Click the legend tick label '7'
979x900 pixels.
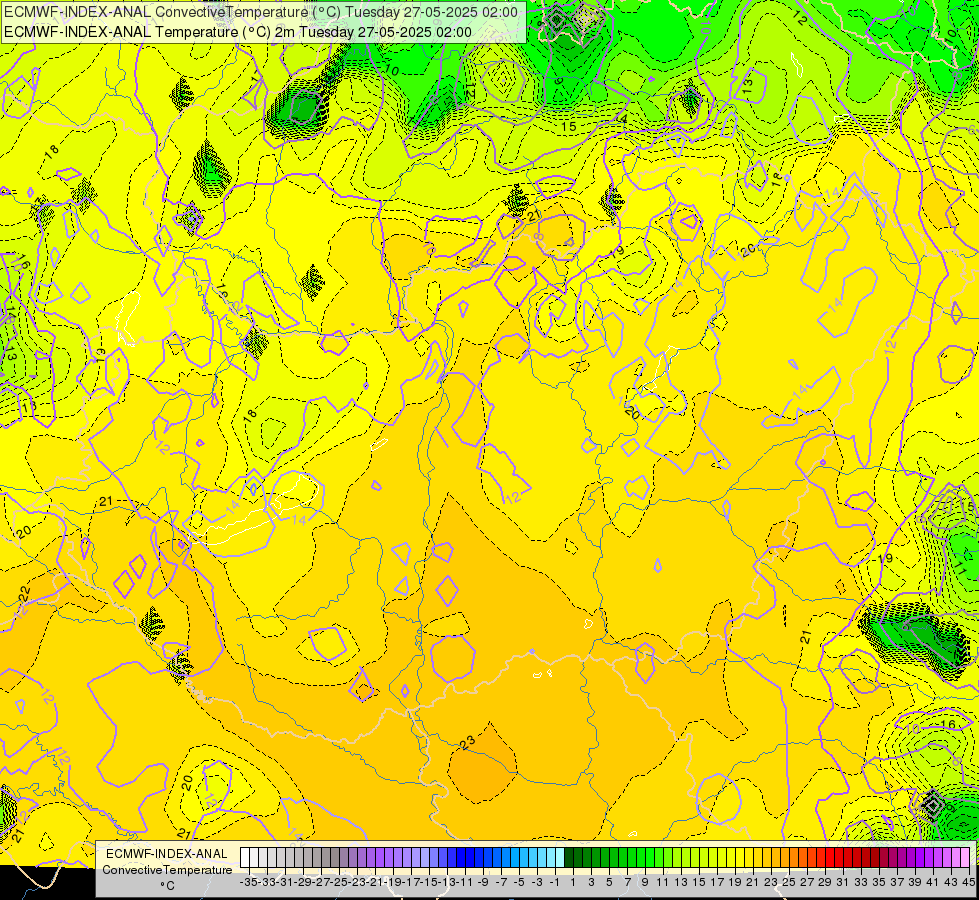pyautogui.click(x=627, y=883)
